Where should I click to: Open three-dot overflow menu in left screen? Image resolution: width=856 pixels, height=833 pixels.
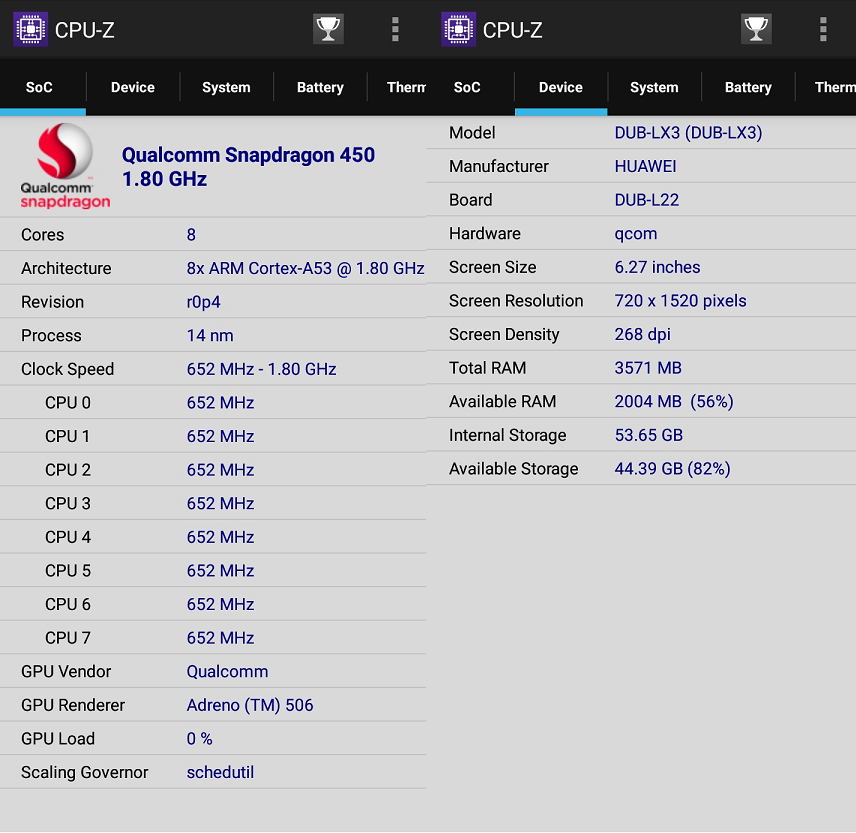tap(395, 29)
